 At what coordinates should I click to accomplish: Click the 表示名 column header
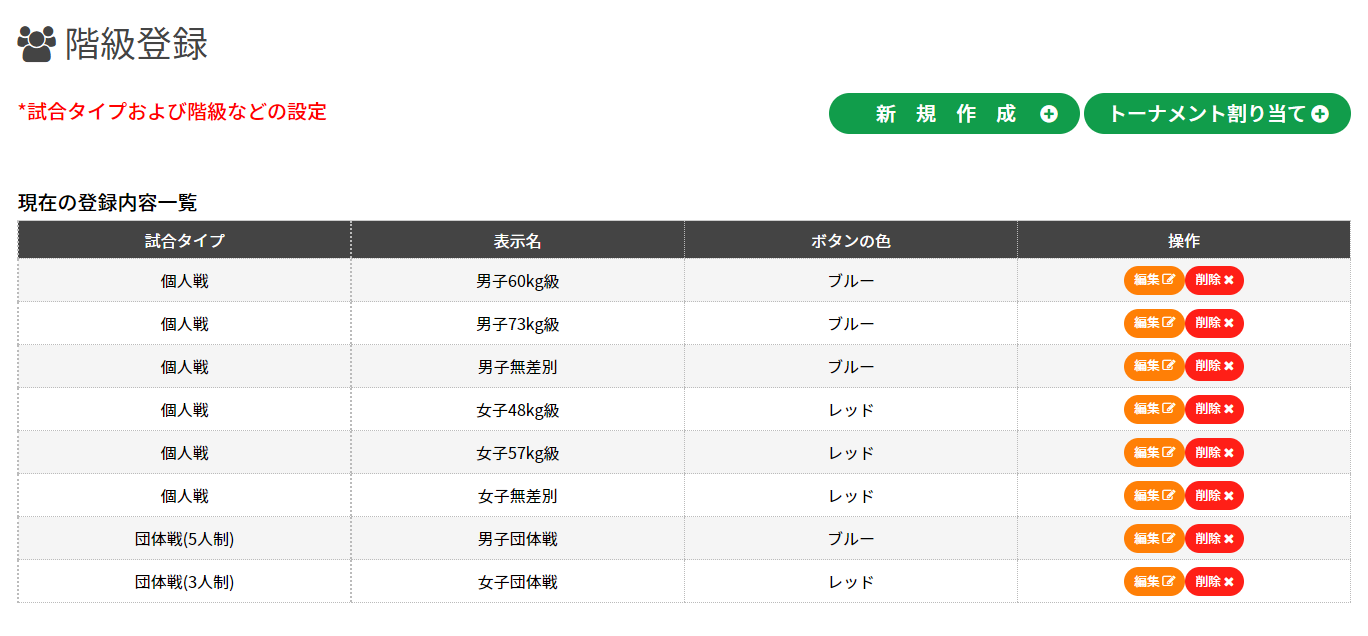click(x=517, y=241)
